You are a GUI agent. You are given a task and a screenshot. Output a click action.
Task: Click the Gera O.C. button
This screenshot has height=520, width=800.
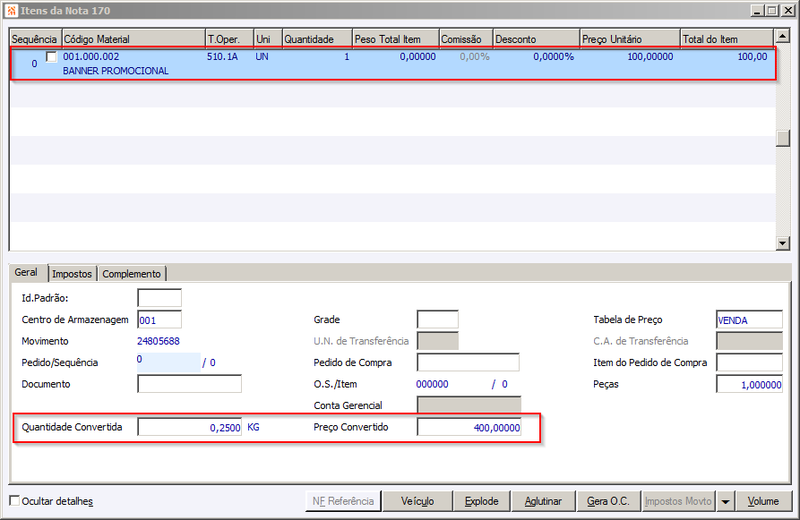click(608, 501)
